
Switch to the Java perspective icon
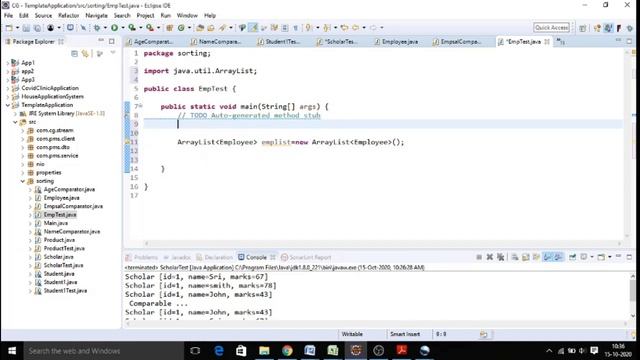608,28
